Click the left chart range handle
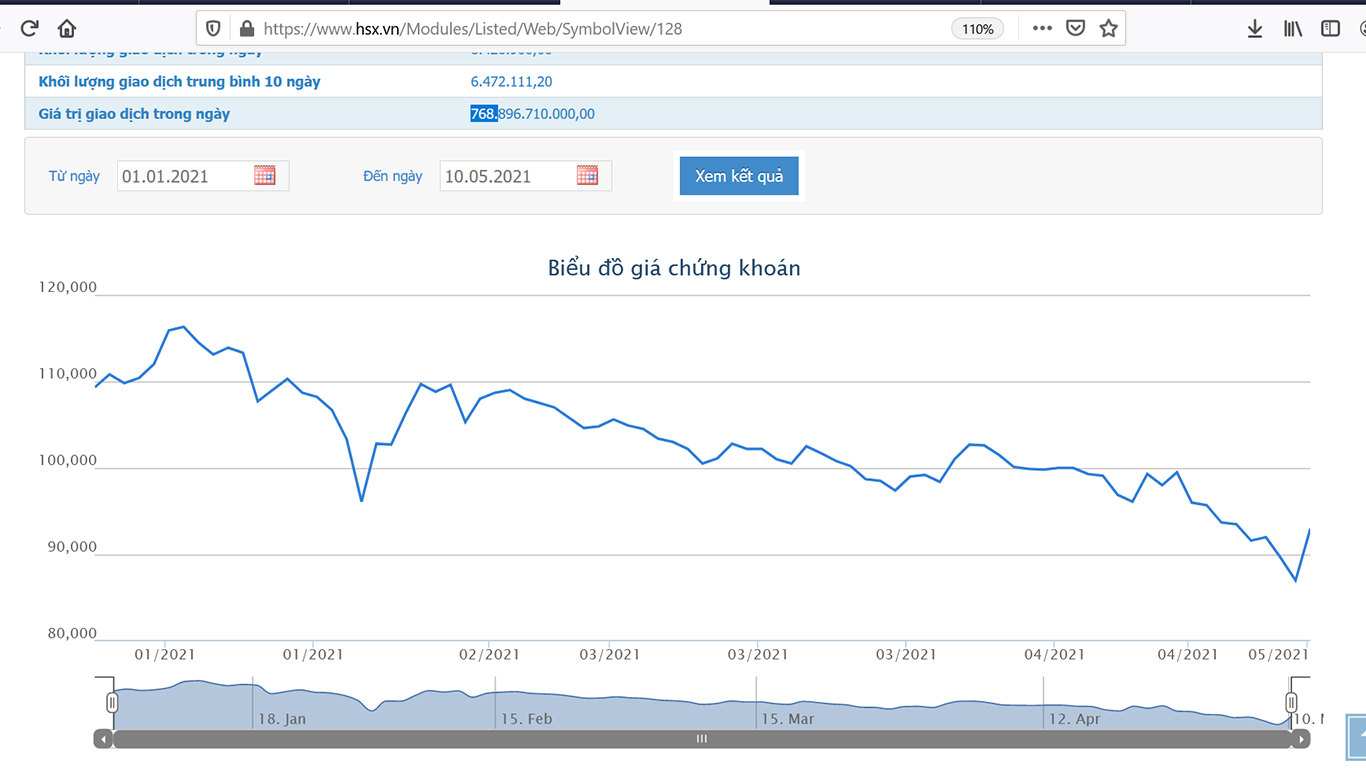This screenshot has width=1366, height=768. (x=112, y=703)
